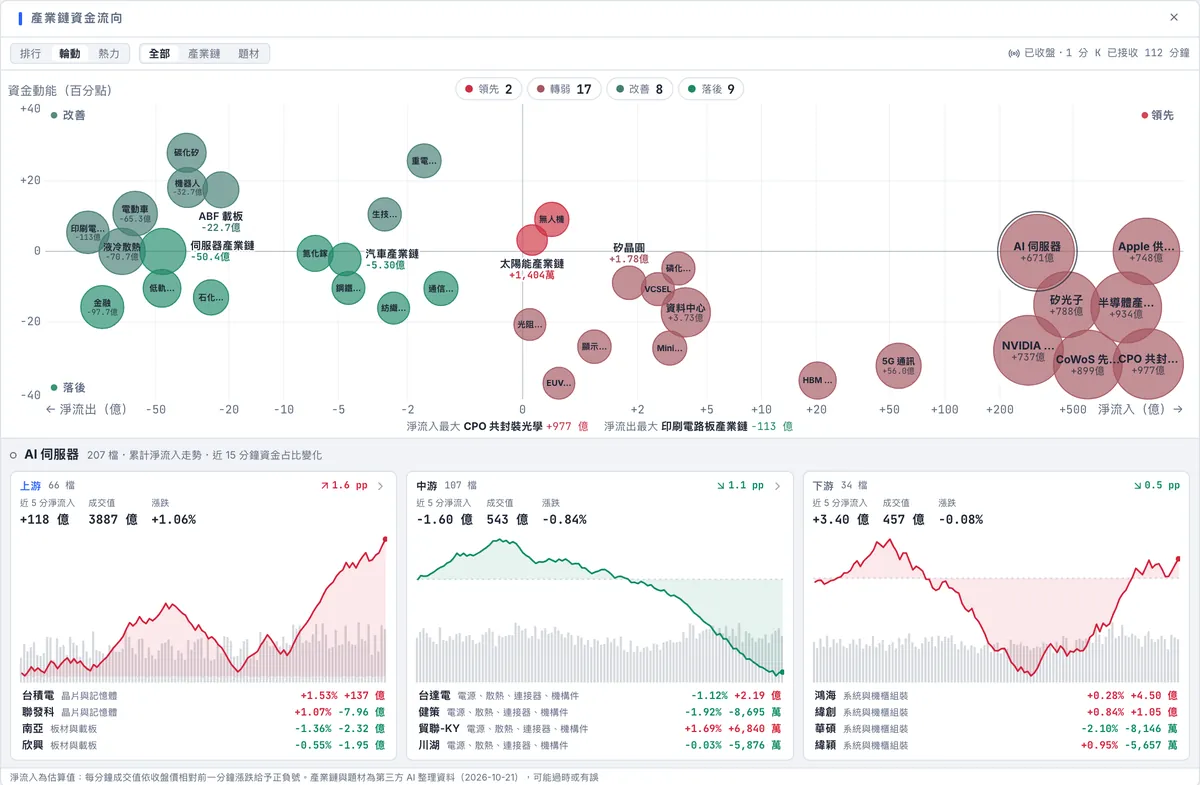The height and width of the screenshot is (785, 1200).
Task: Toggle the 改善 8 legend chip
Action: pyautogui.click(x=639, y=89)
